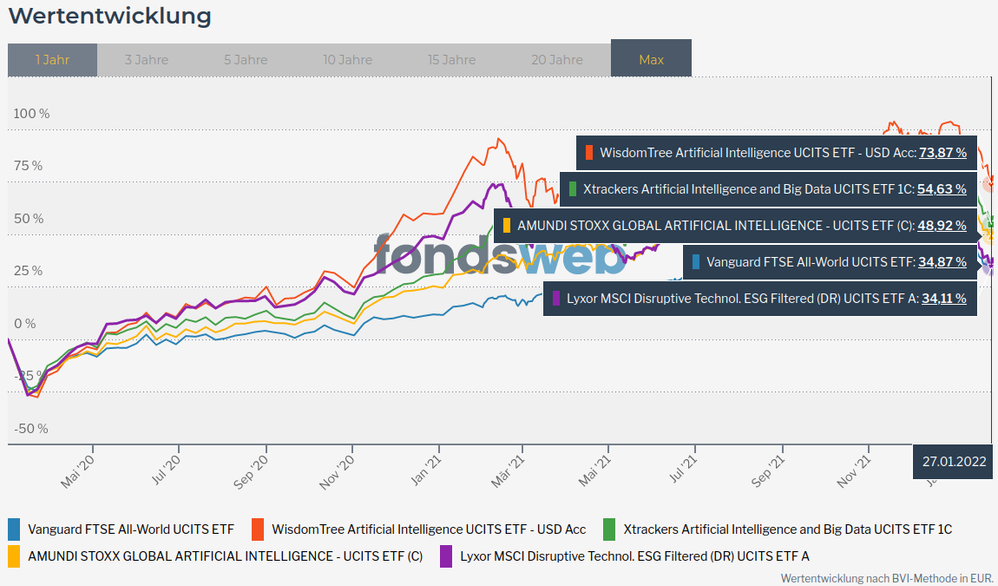Screen dimensions: 998x586
Task: Click AMUNDI 48,92 % tooltip value
Action: pos(941,226)
